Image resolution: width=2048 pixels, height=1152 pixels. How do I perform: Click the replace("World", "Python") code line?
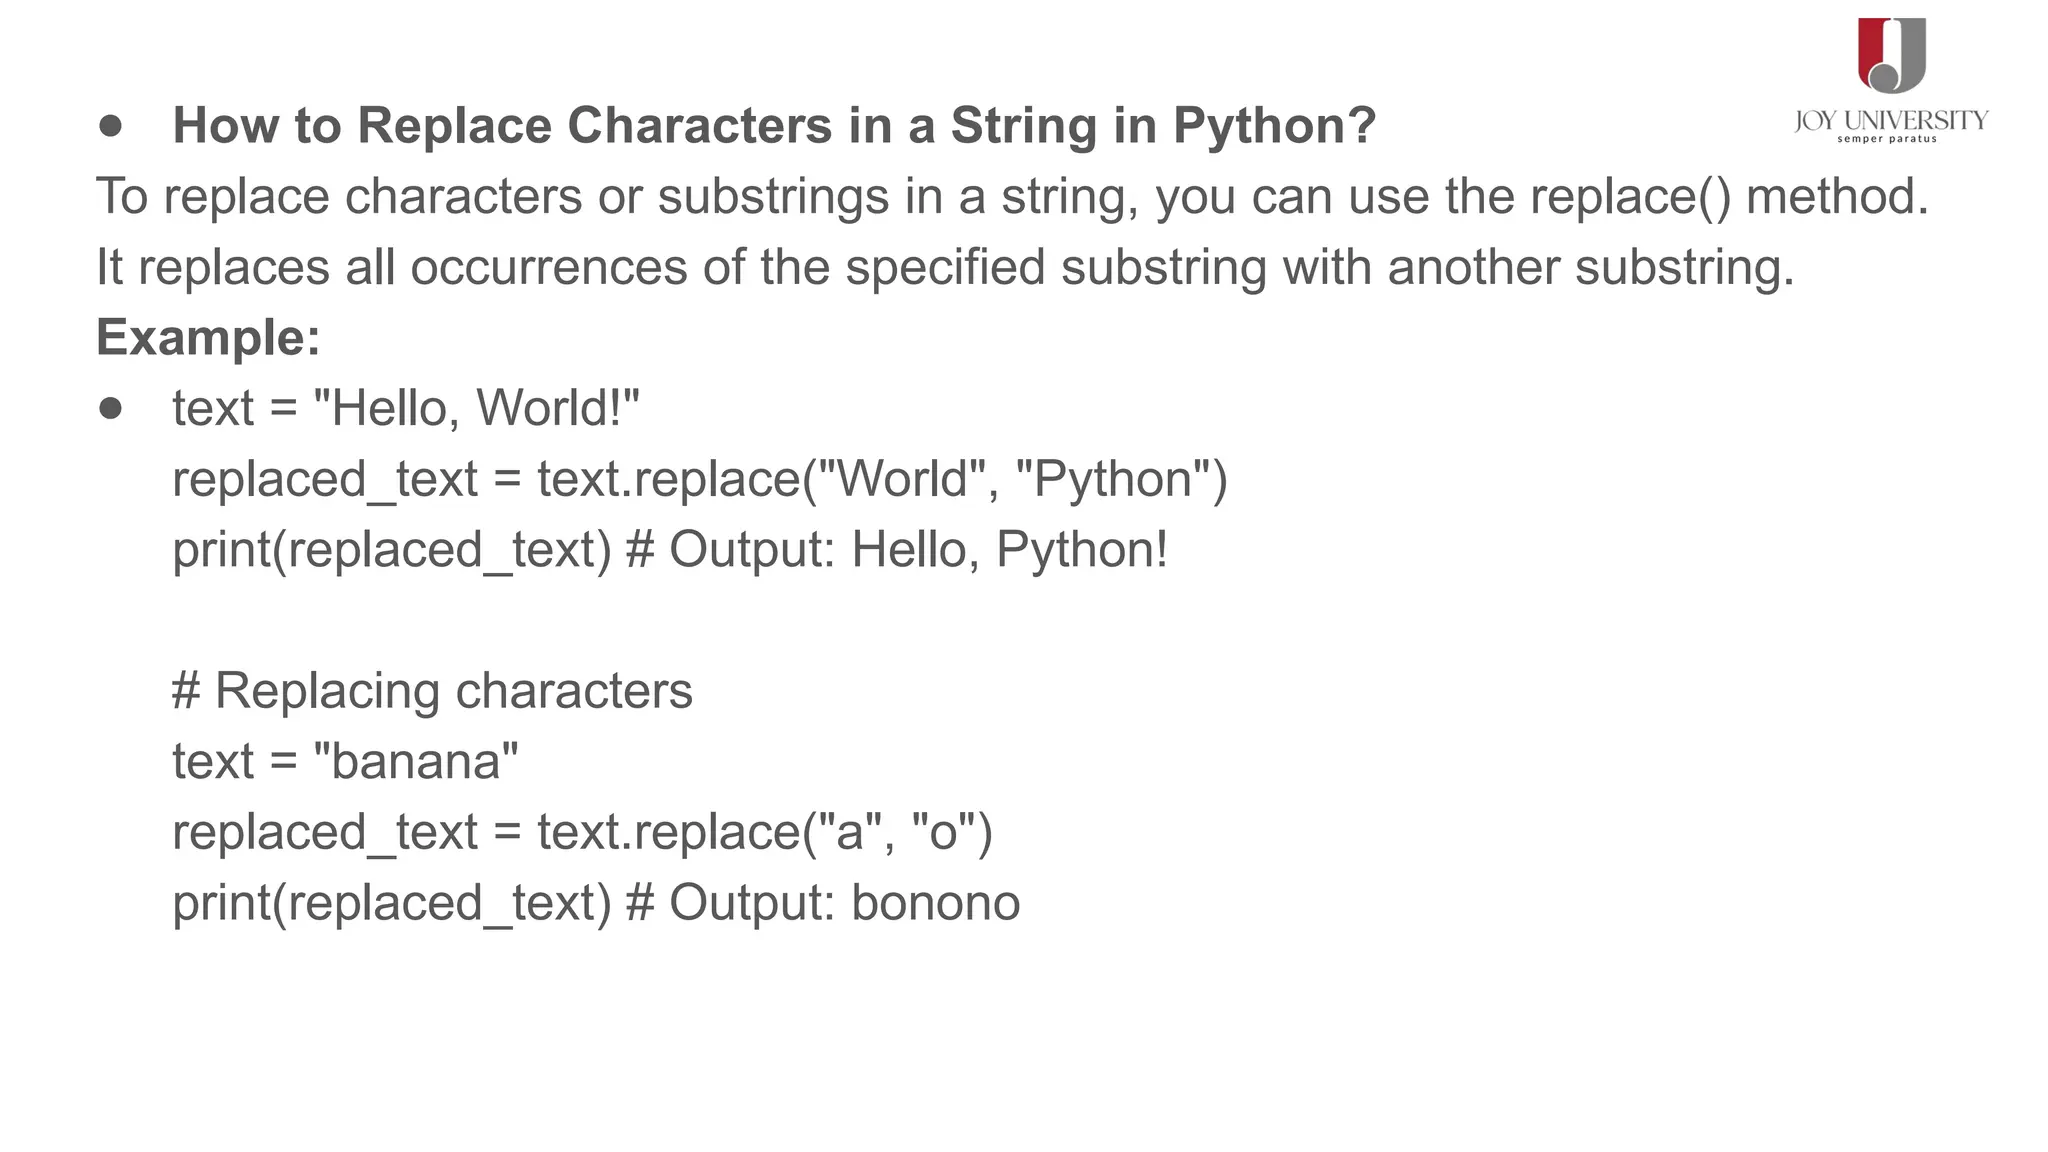point(699,478)
